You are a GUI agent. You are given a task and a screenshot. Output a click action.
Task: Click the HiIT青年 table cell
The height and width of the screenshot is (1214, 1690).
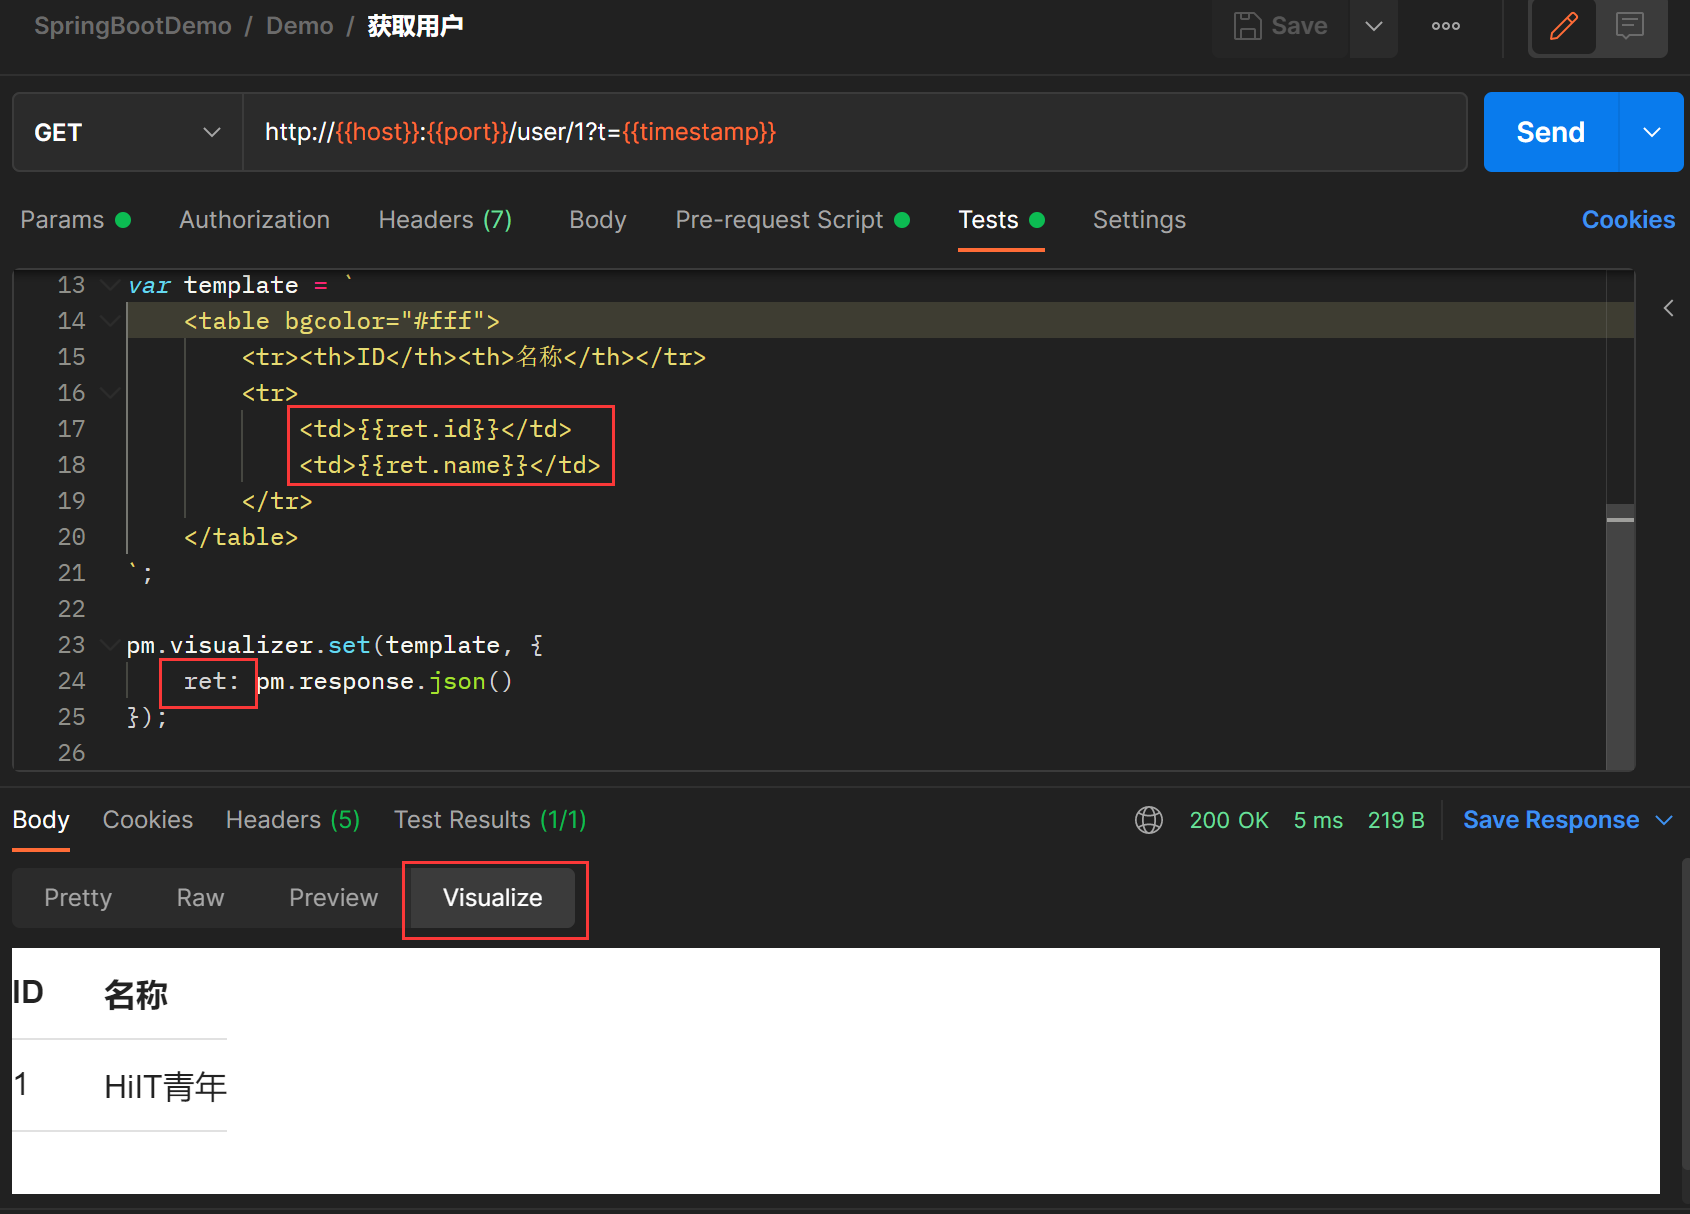click(x=166, y=1087)
